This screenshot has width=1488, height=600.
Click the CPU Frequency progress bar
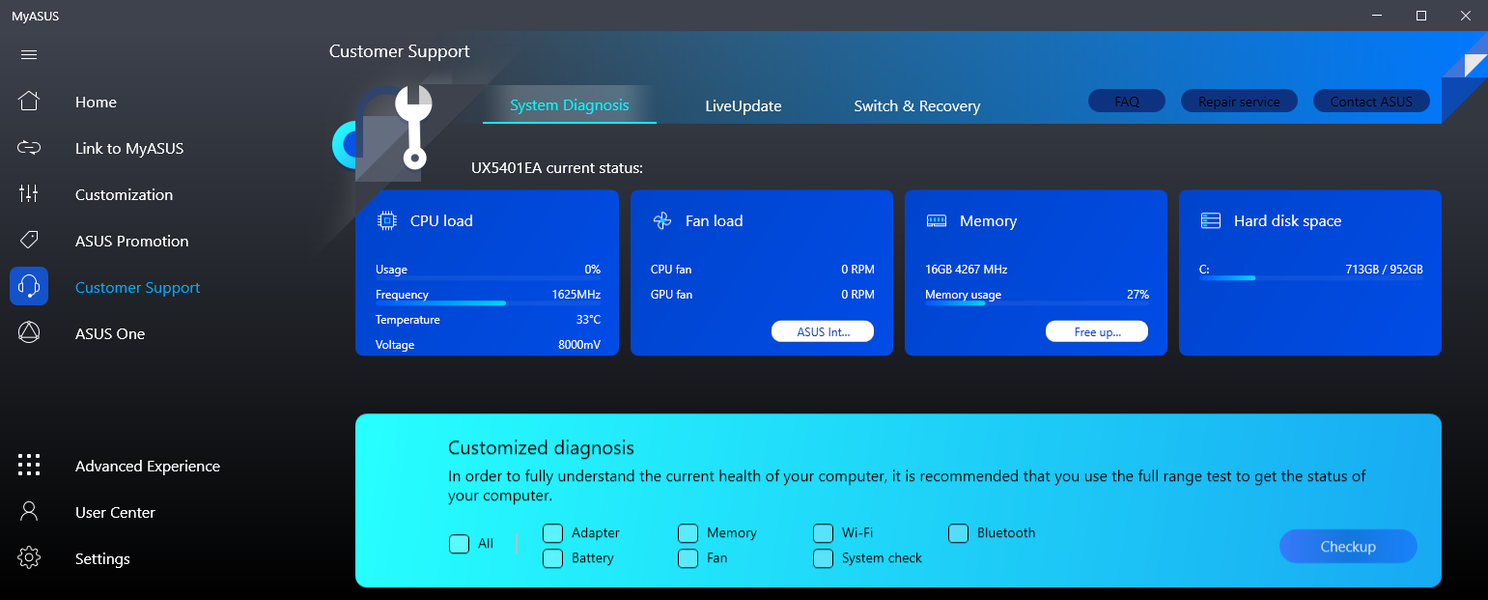(x=488, y=303)
